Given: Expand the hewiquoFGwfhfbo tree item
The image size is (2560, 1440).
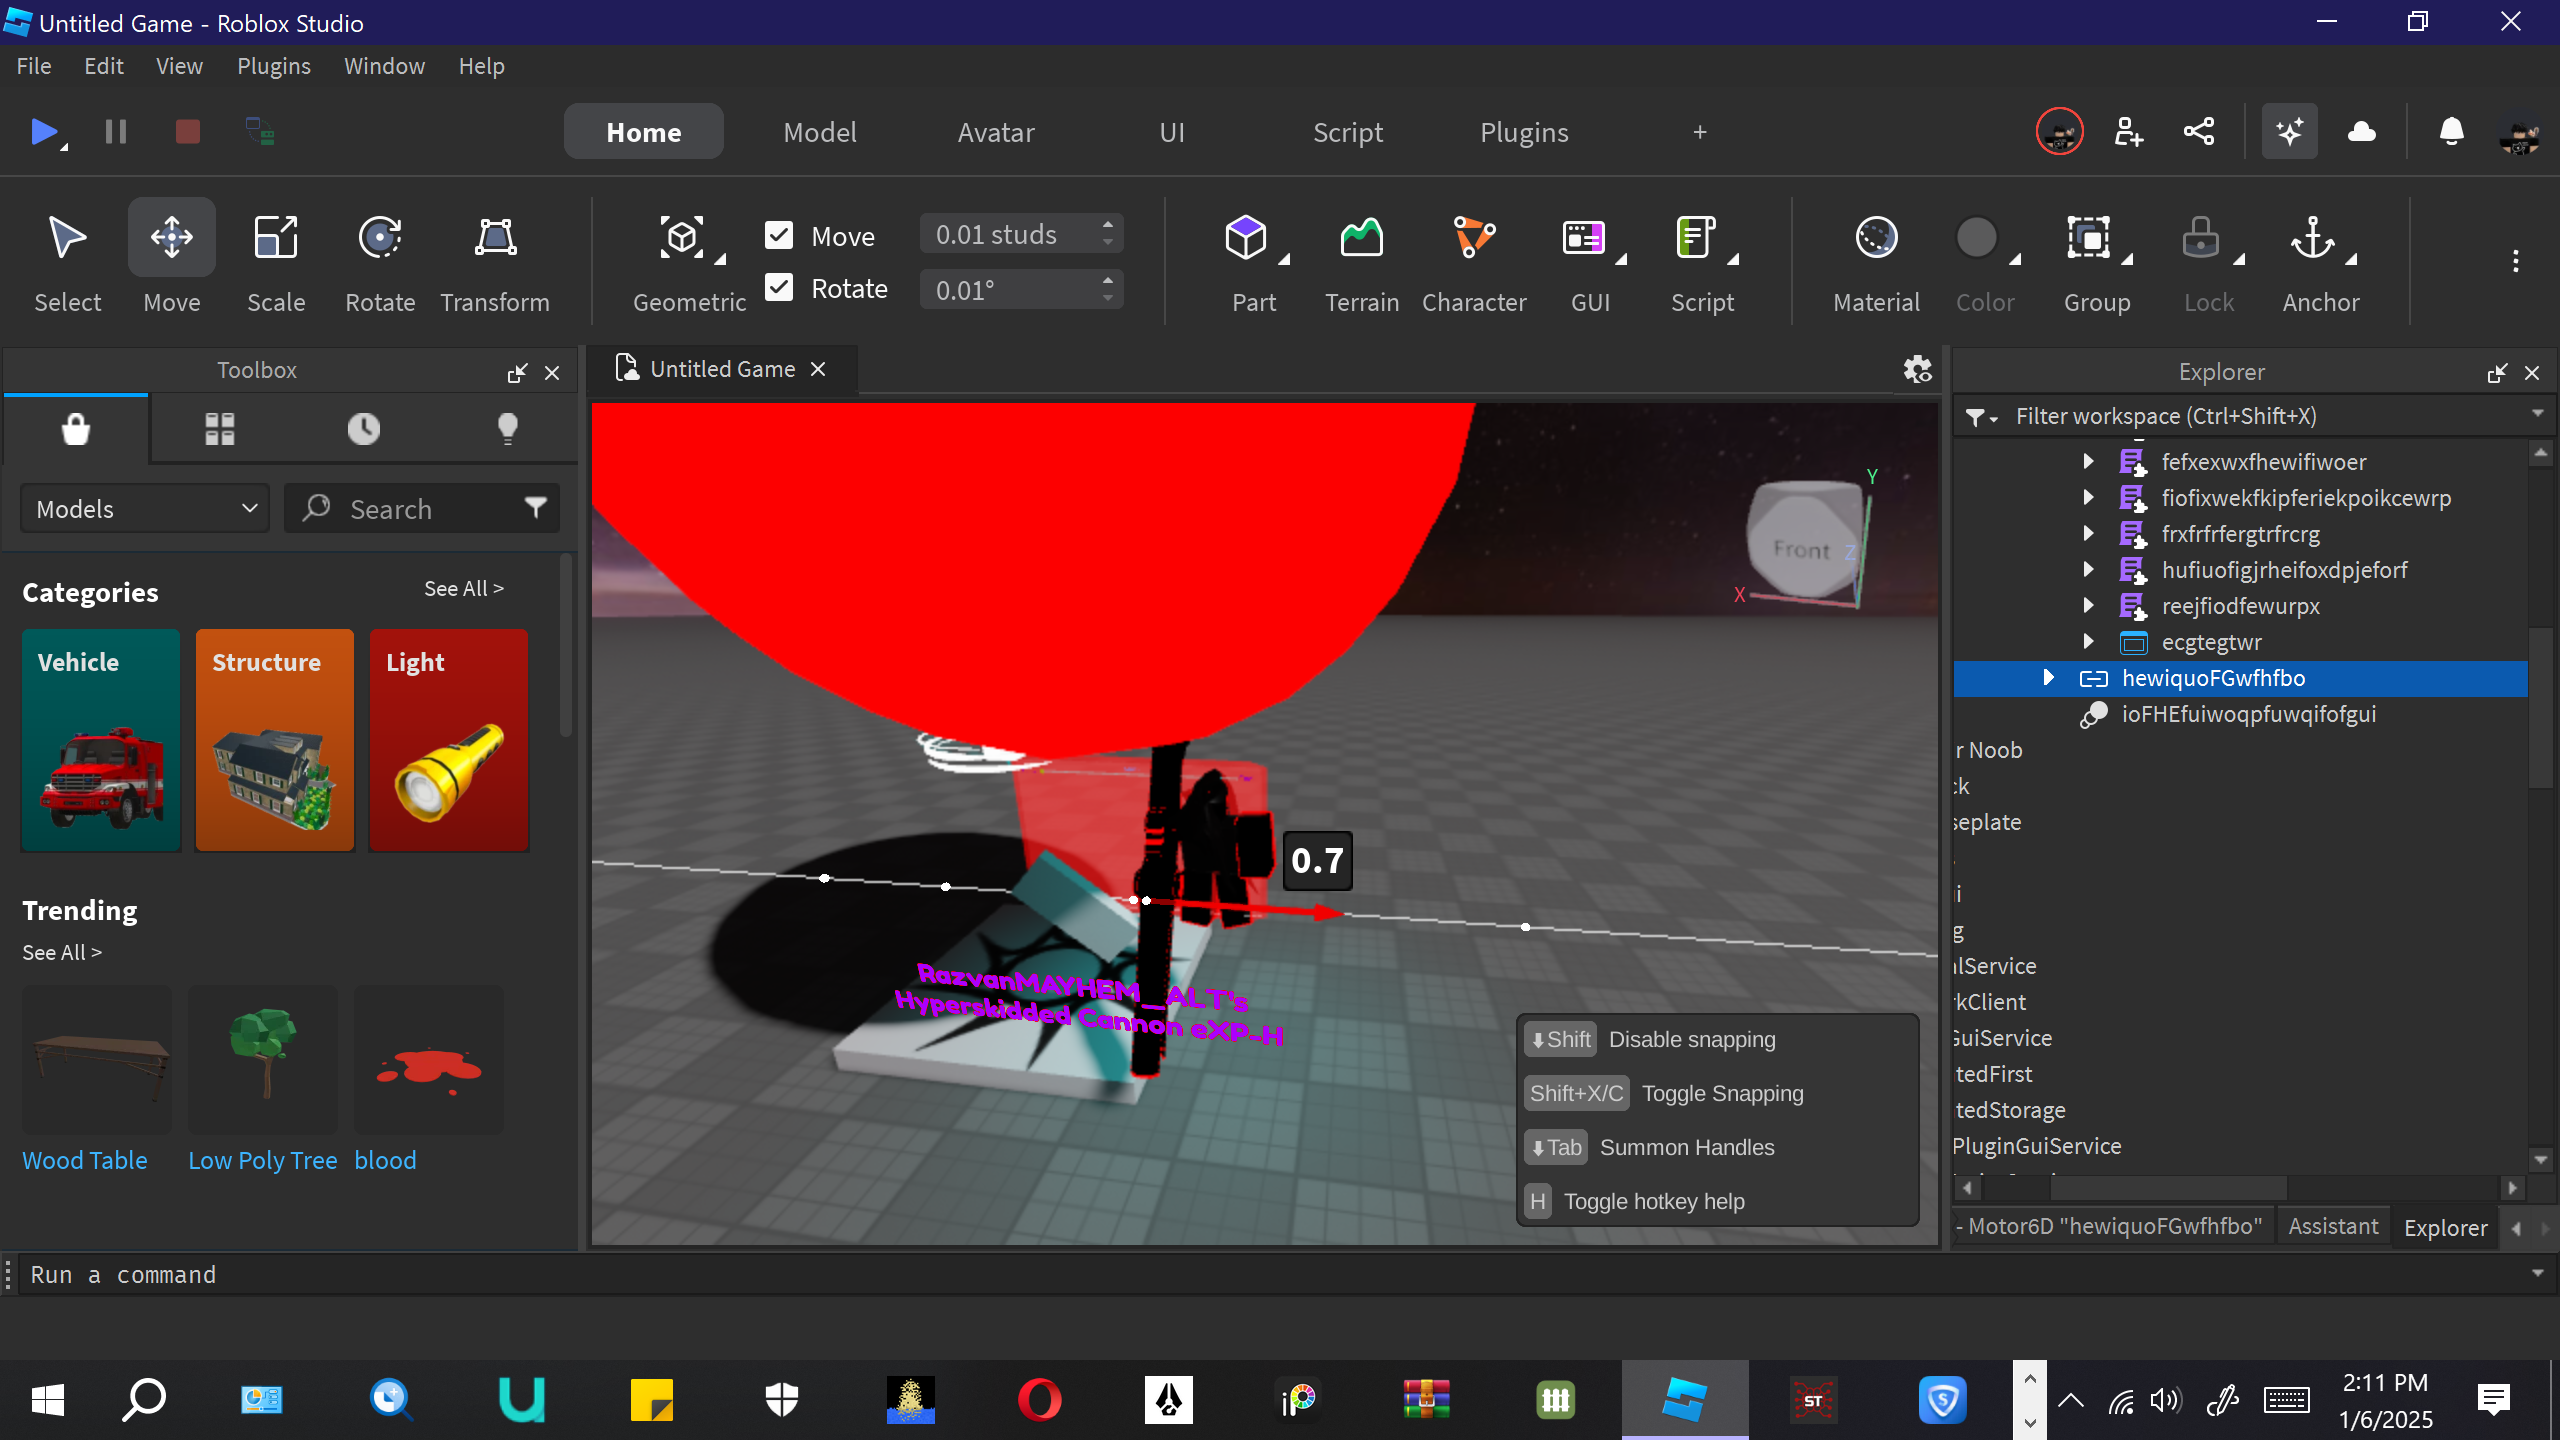Looking at the screenshot, I should (x=2048, y=678).
